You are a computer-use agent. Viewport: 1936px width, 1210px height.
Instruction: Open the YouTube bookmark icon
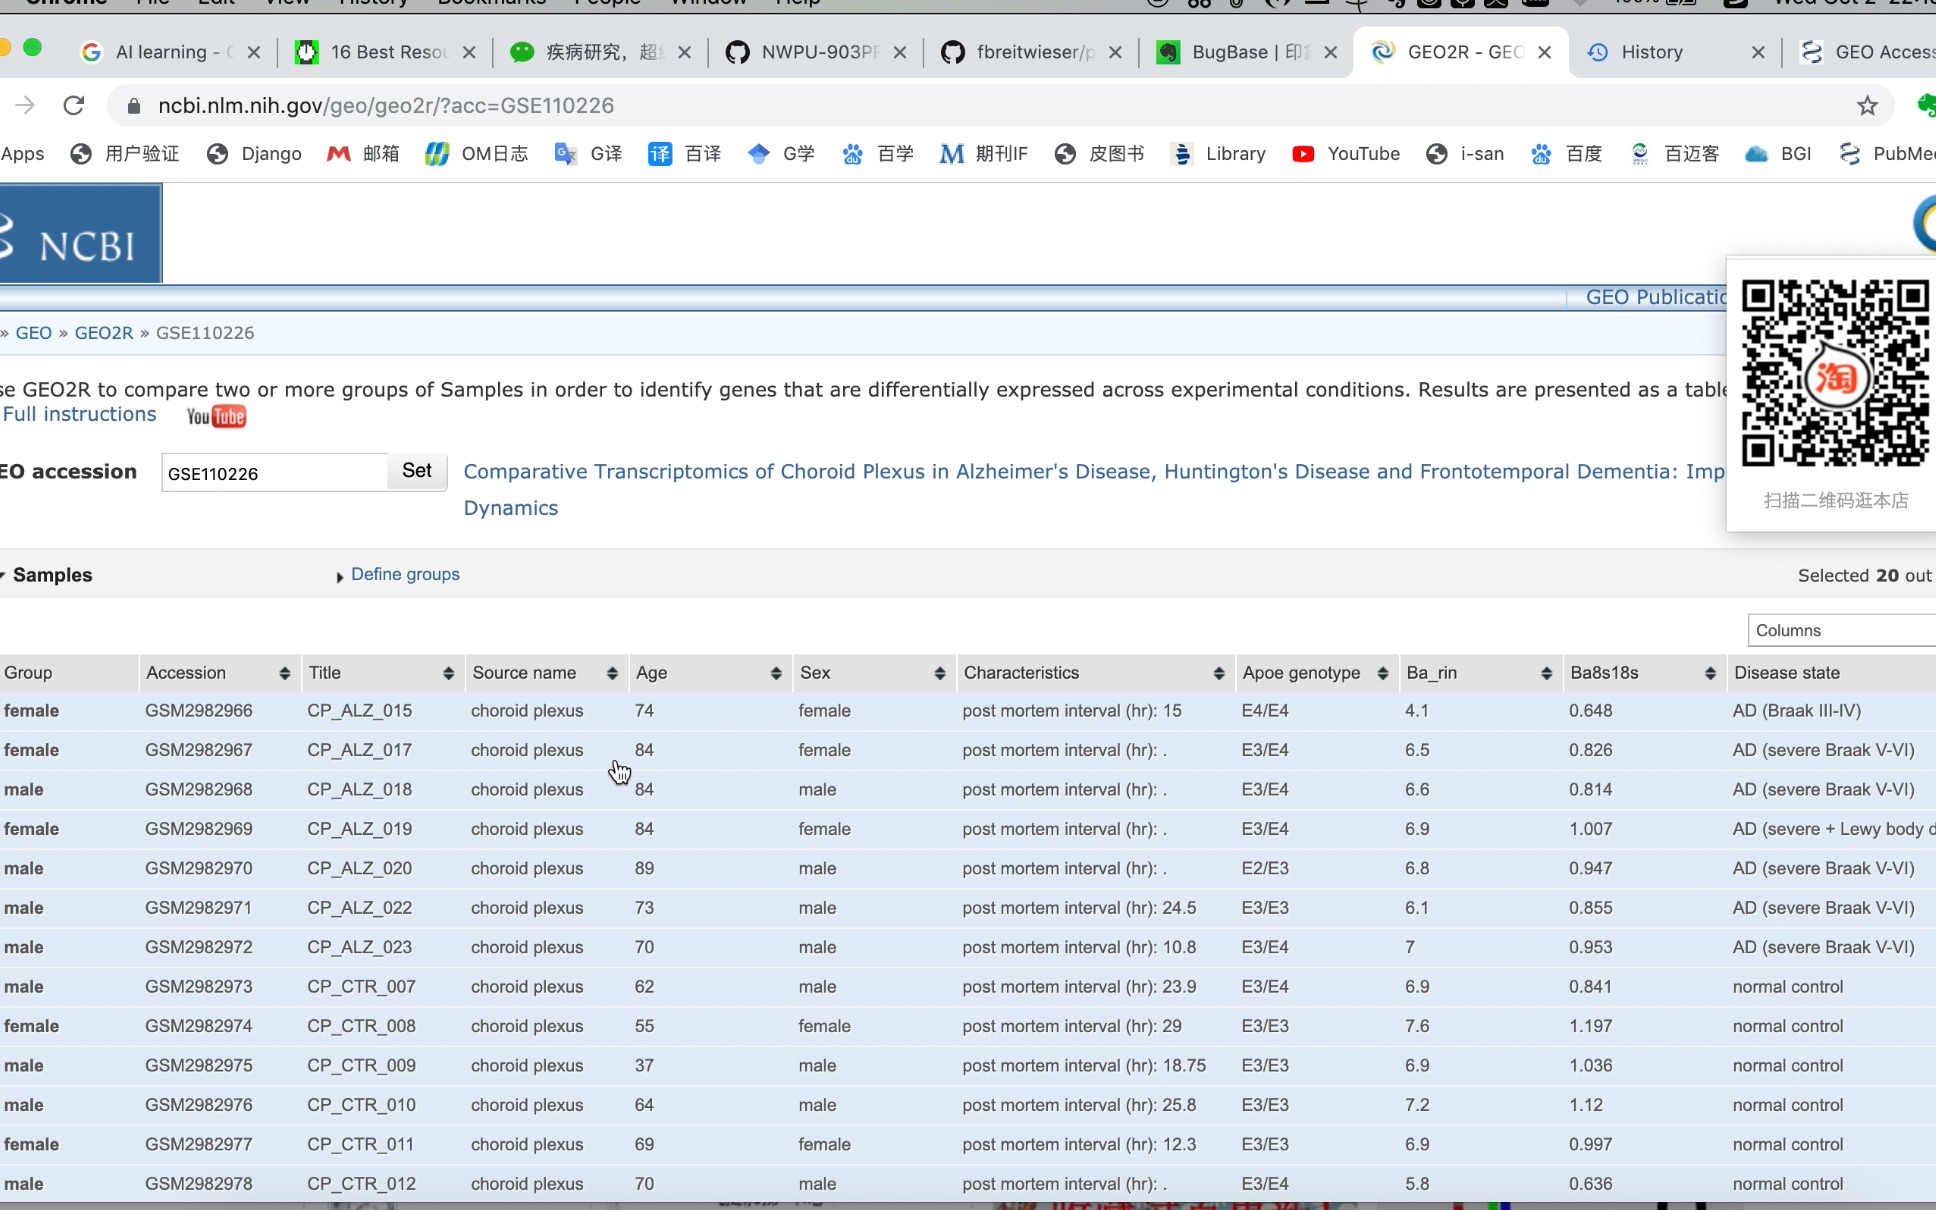(1302, 153)
